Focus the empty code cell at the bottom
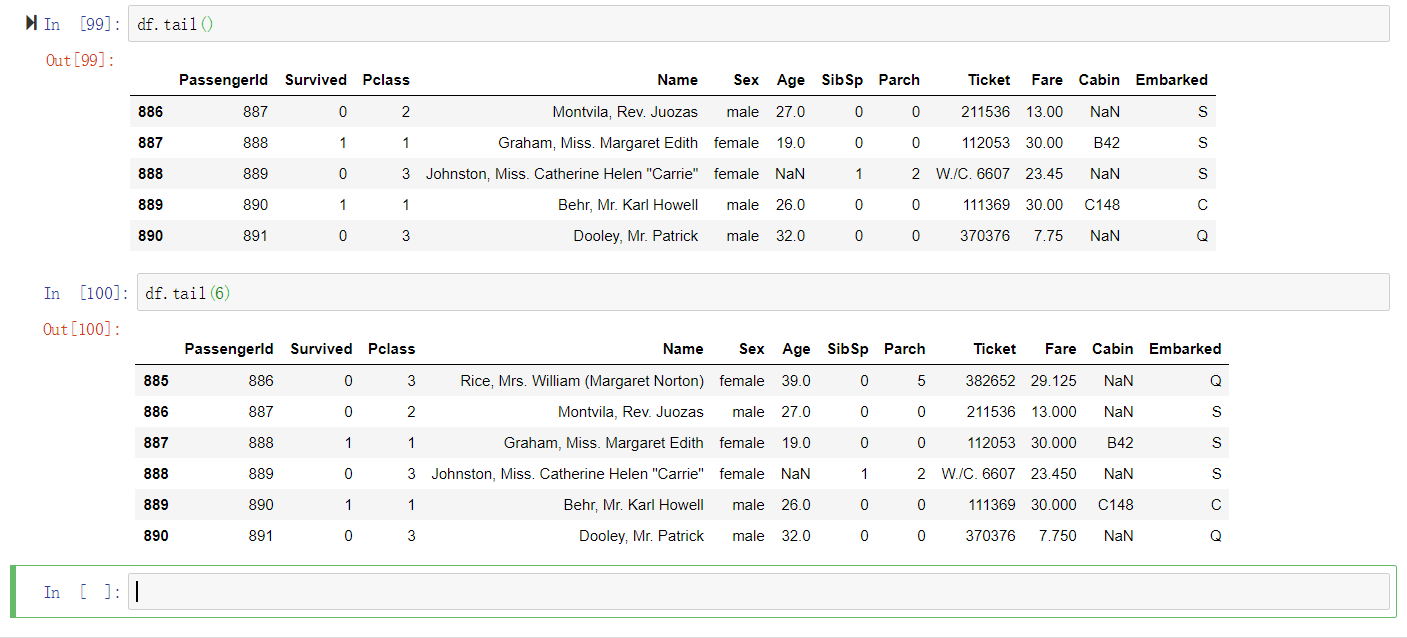This screenshot has width=1407, height=638. tap(760, 592)
